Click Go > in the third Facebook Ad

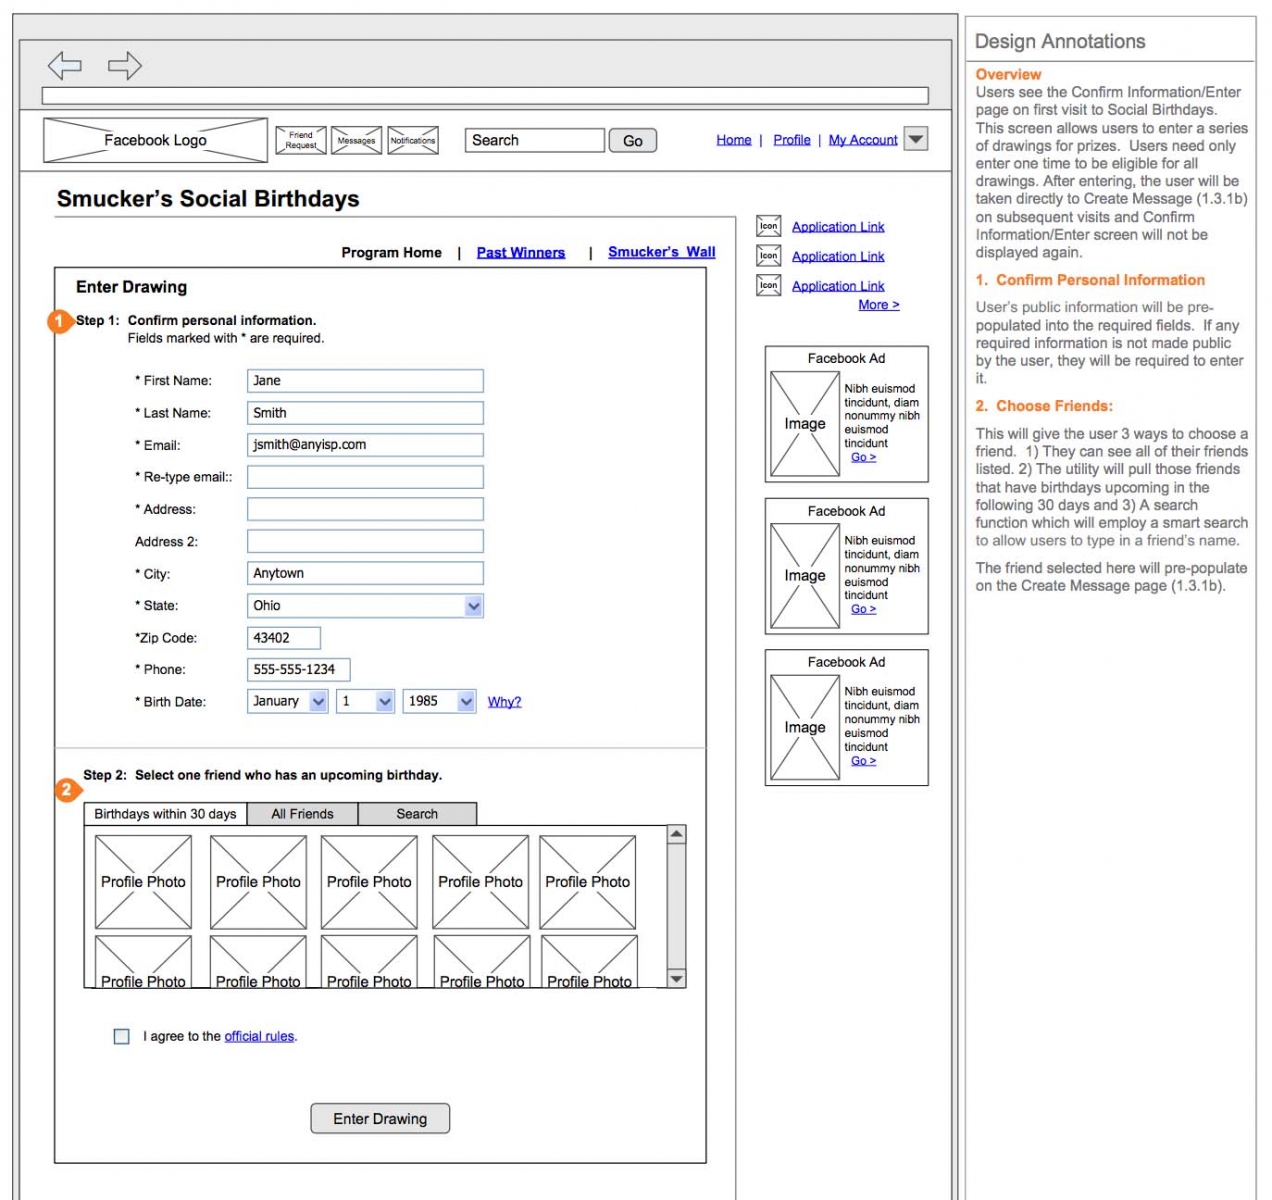pyautogui.click(x=863, y=761)
